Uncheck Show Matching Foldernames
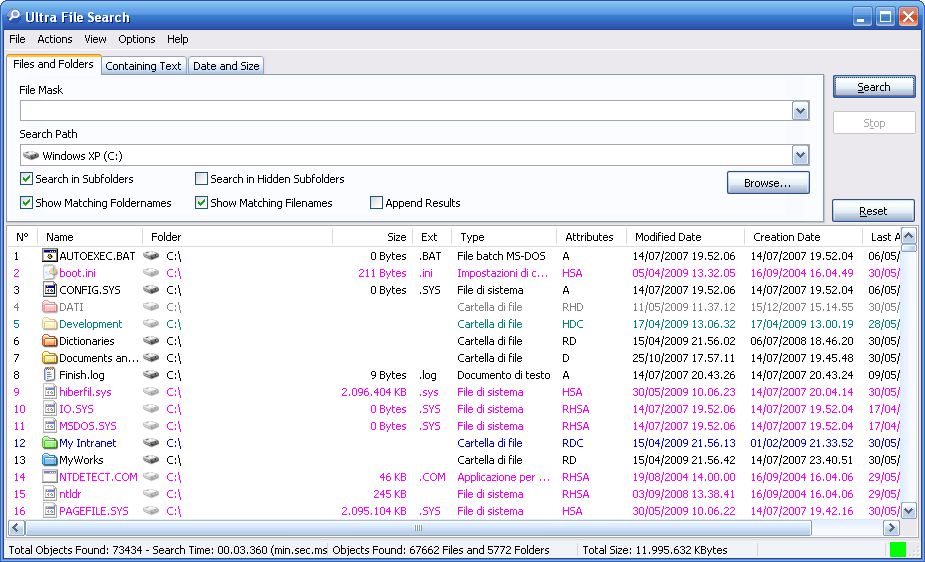The image size is (925, 562). click(27, 203)
